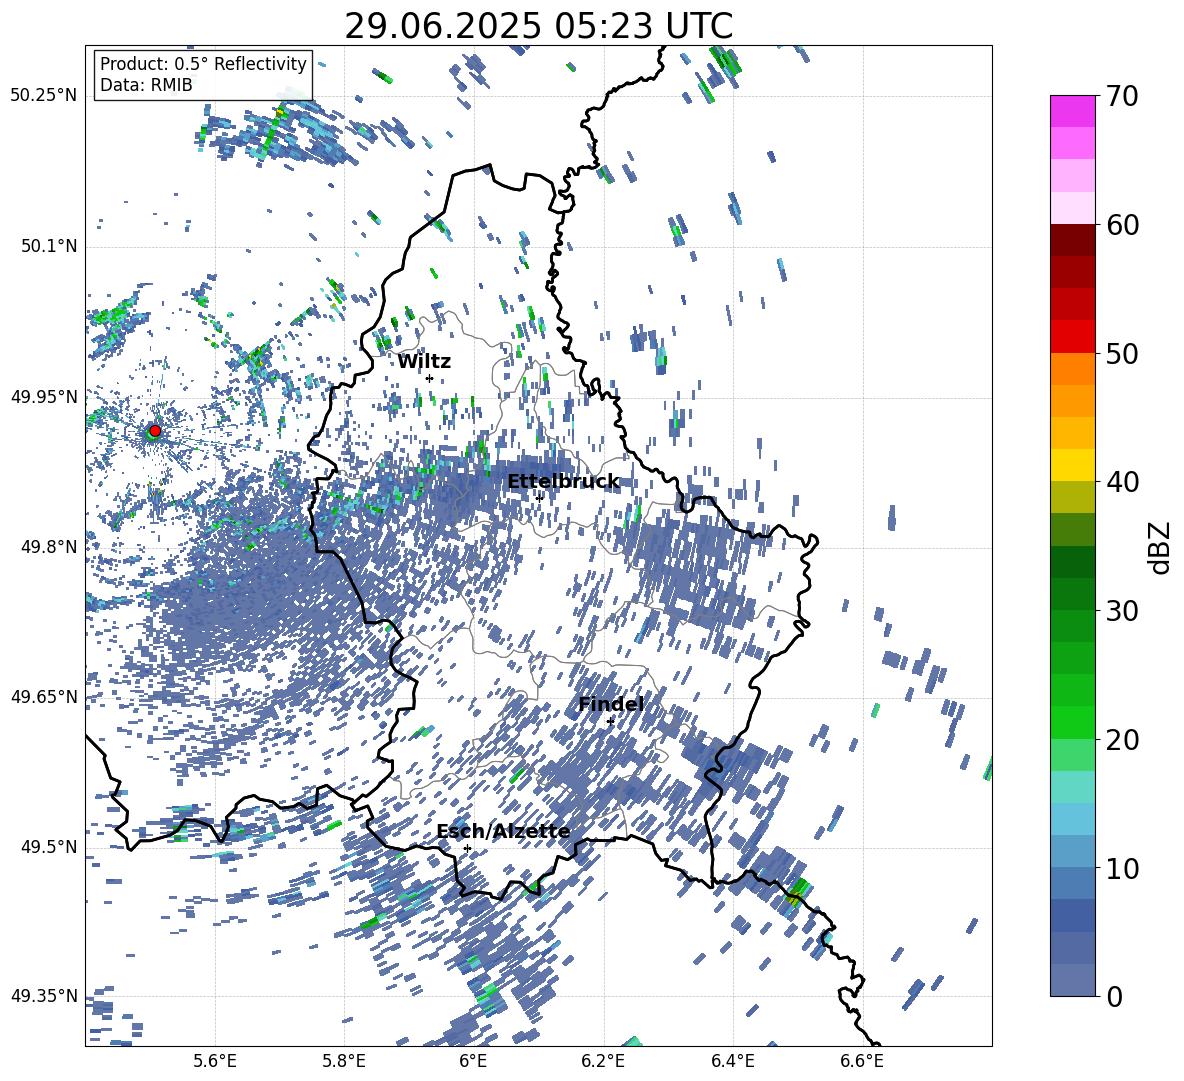Click the 10 colorbar tick label

point(1122,868)
